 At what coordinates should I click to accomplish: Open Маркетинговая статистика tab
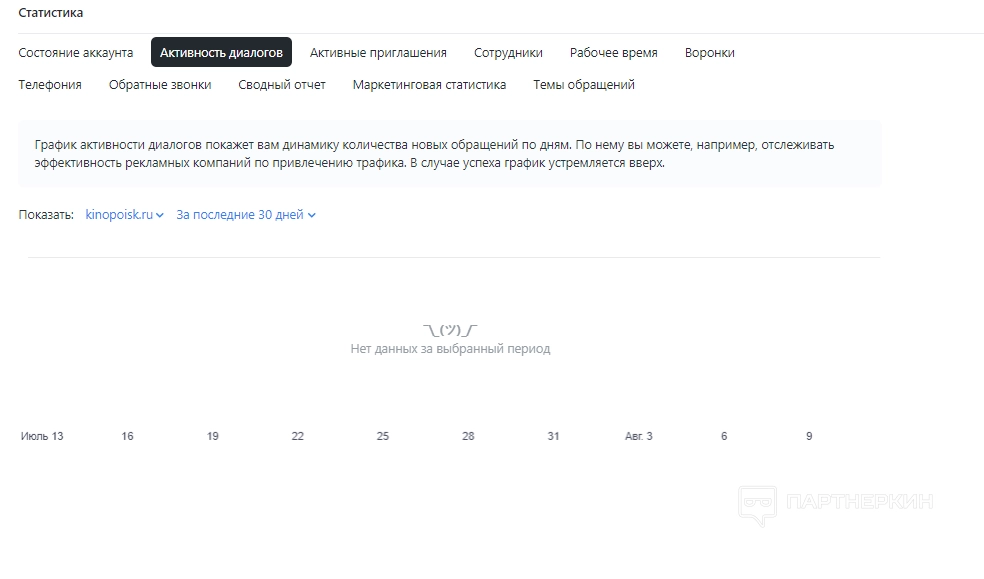tap(429, 85)
